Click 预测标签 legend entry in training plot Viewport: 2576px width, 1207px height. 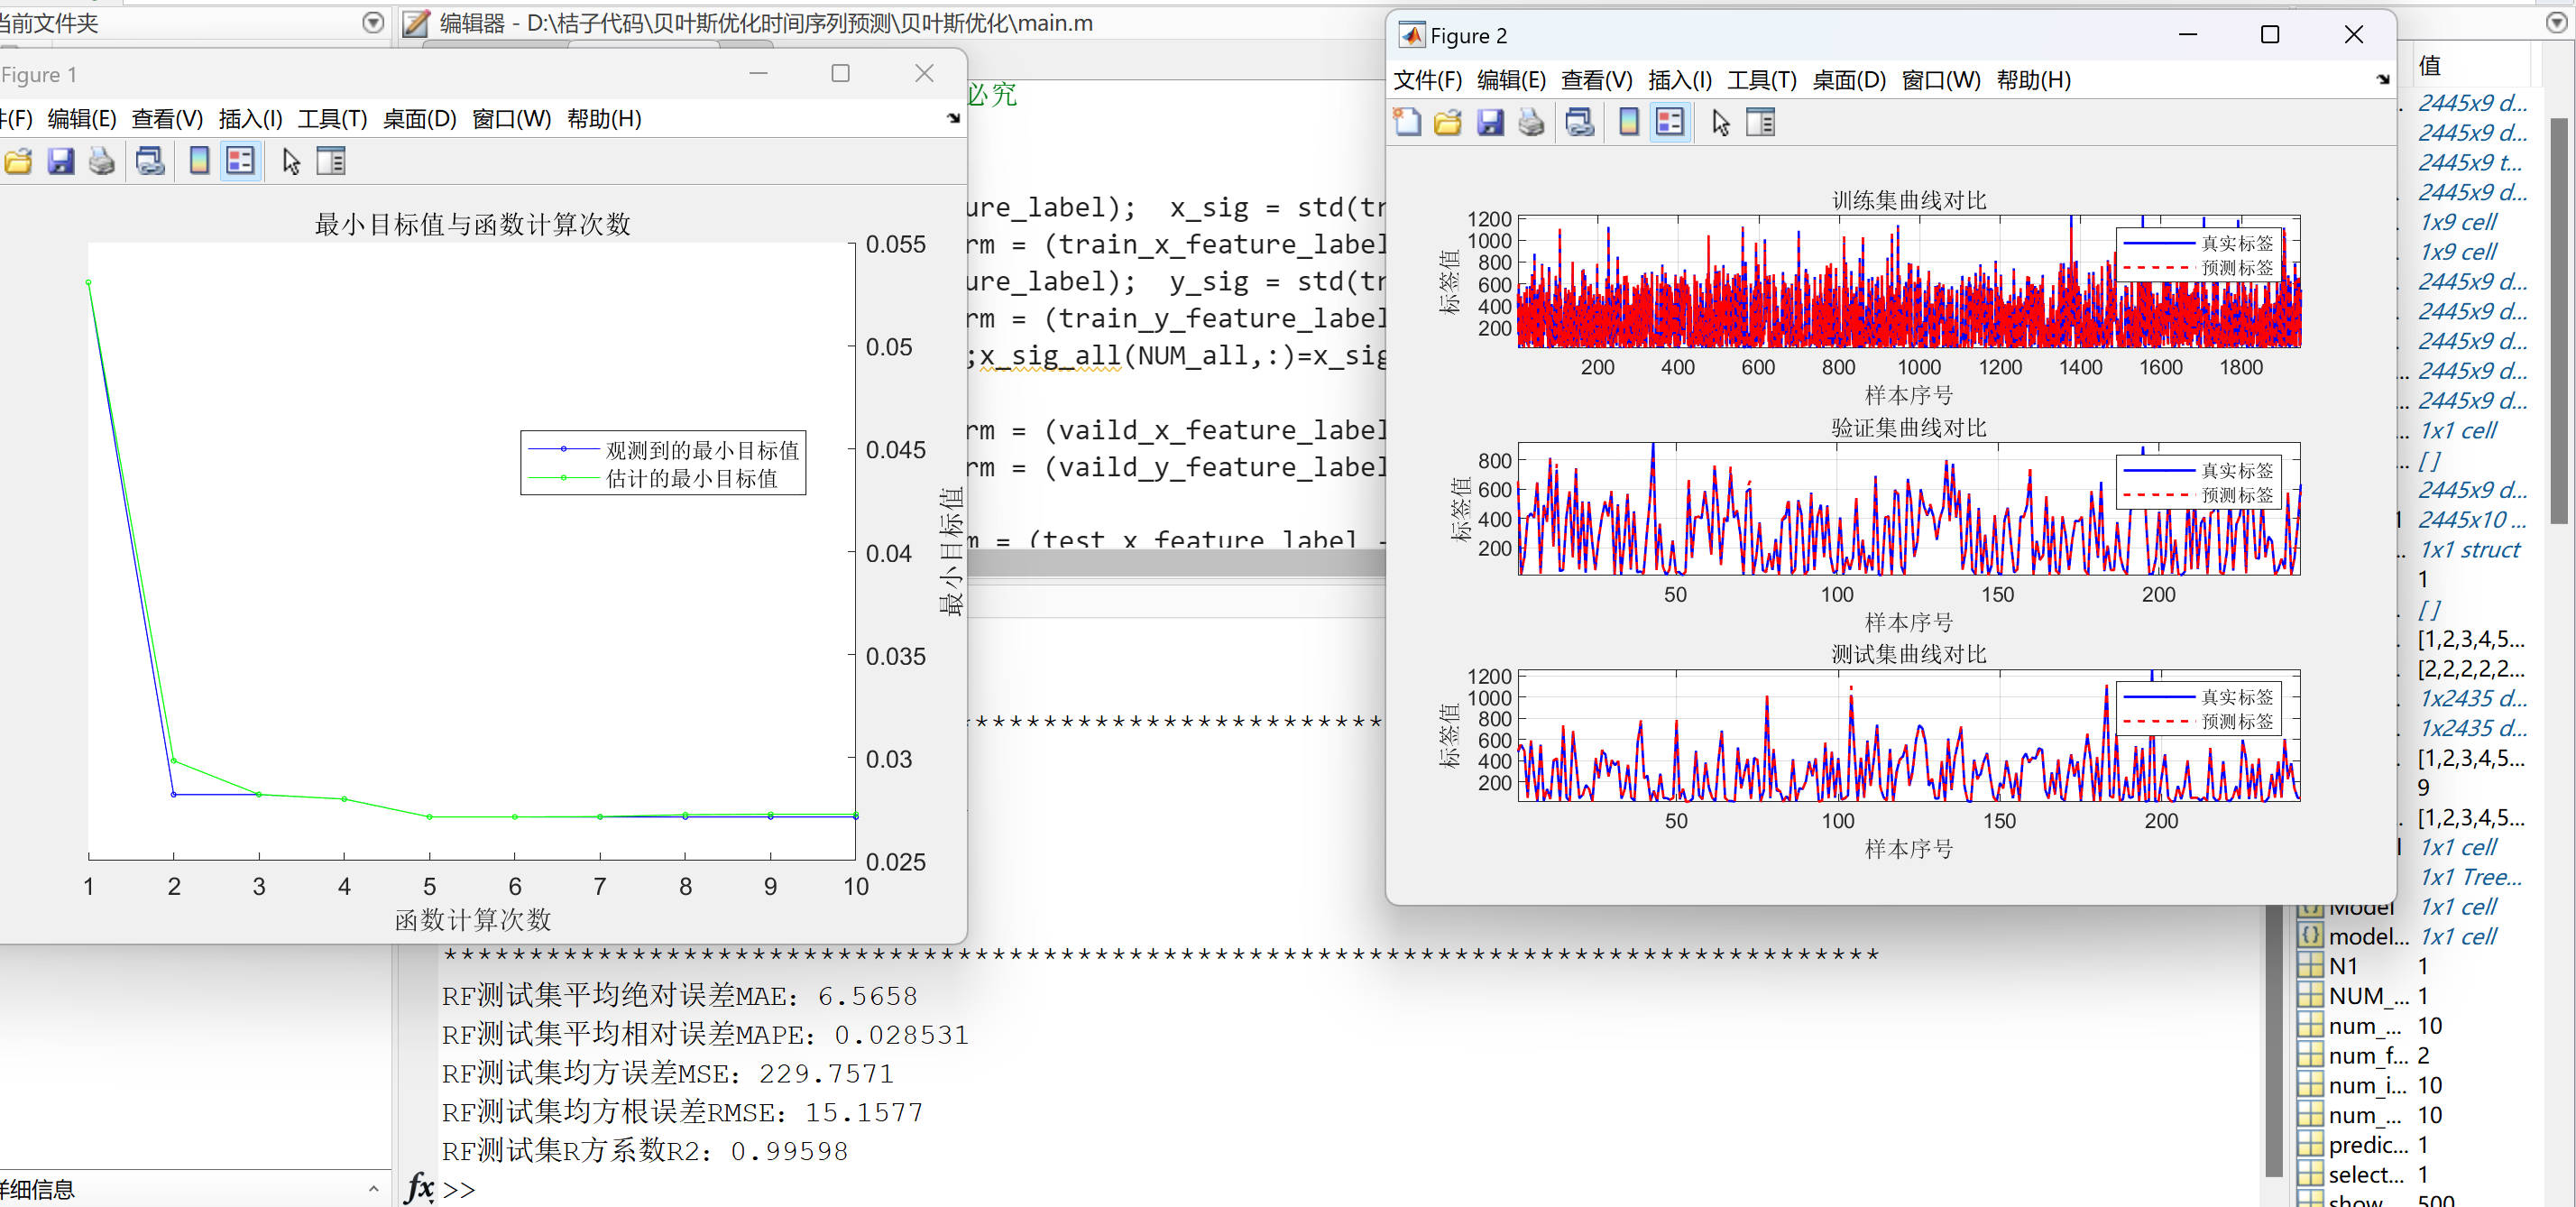(x=2236, y=268)
